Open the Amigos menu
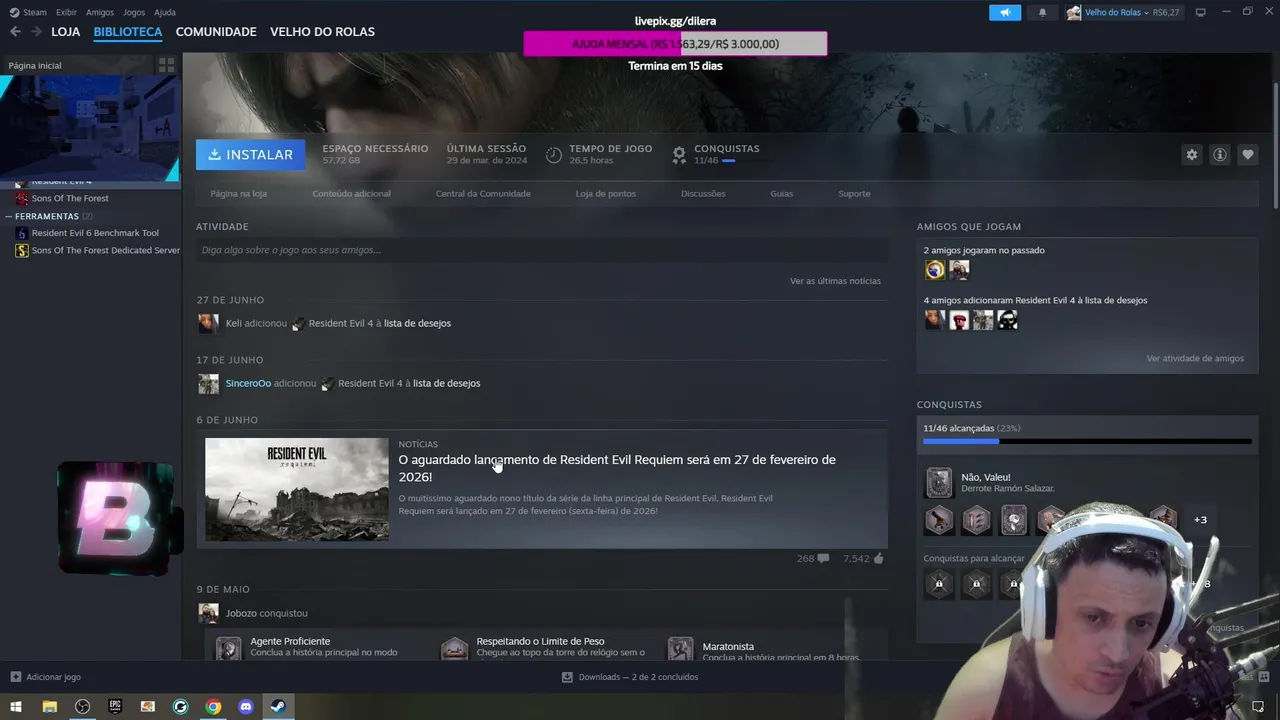This screenshot has height=720, width=1280. pos(100,12)
